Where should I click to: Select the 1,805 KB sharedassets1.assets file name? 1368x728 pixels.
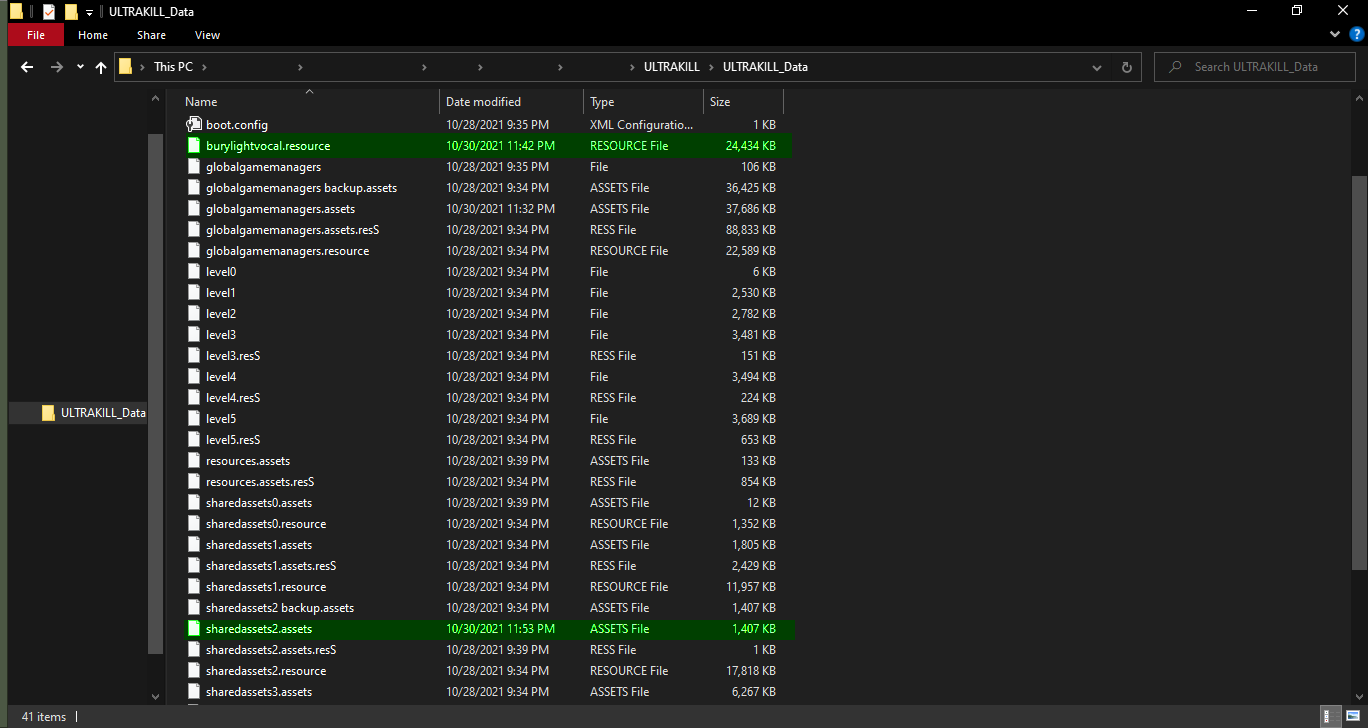tap(259, 545)
